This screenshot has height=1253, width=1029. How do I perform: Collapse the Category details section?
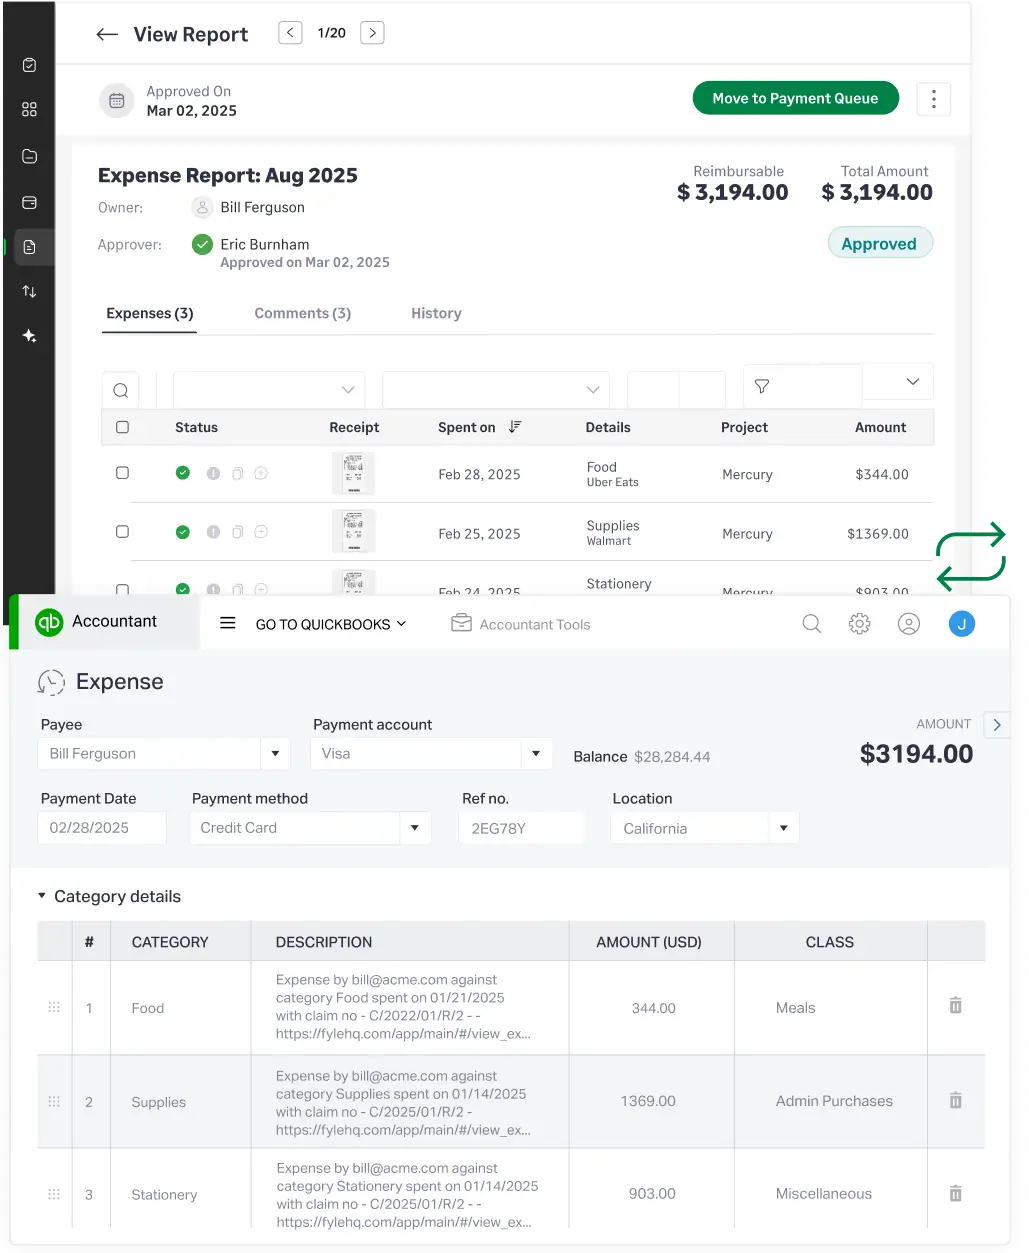pos(42,896)
